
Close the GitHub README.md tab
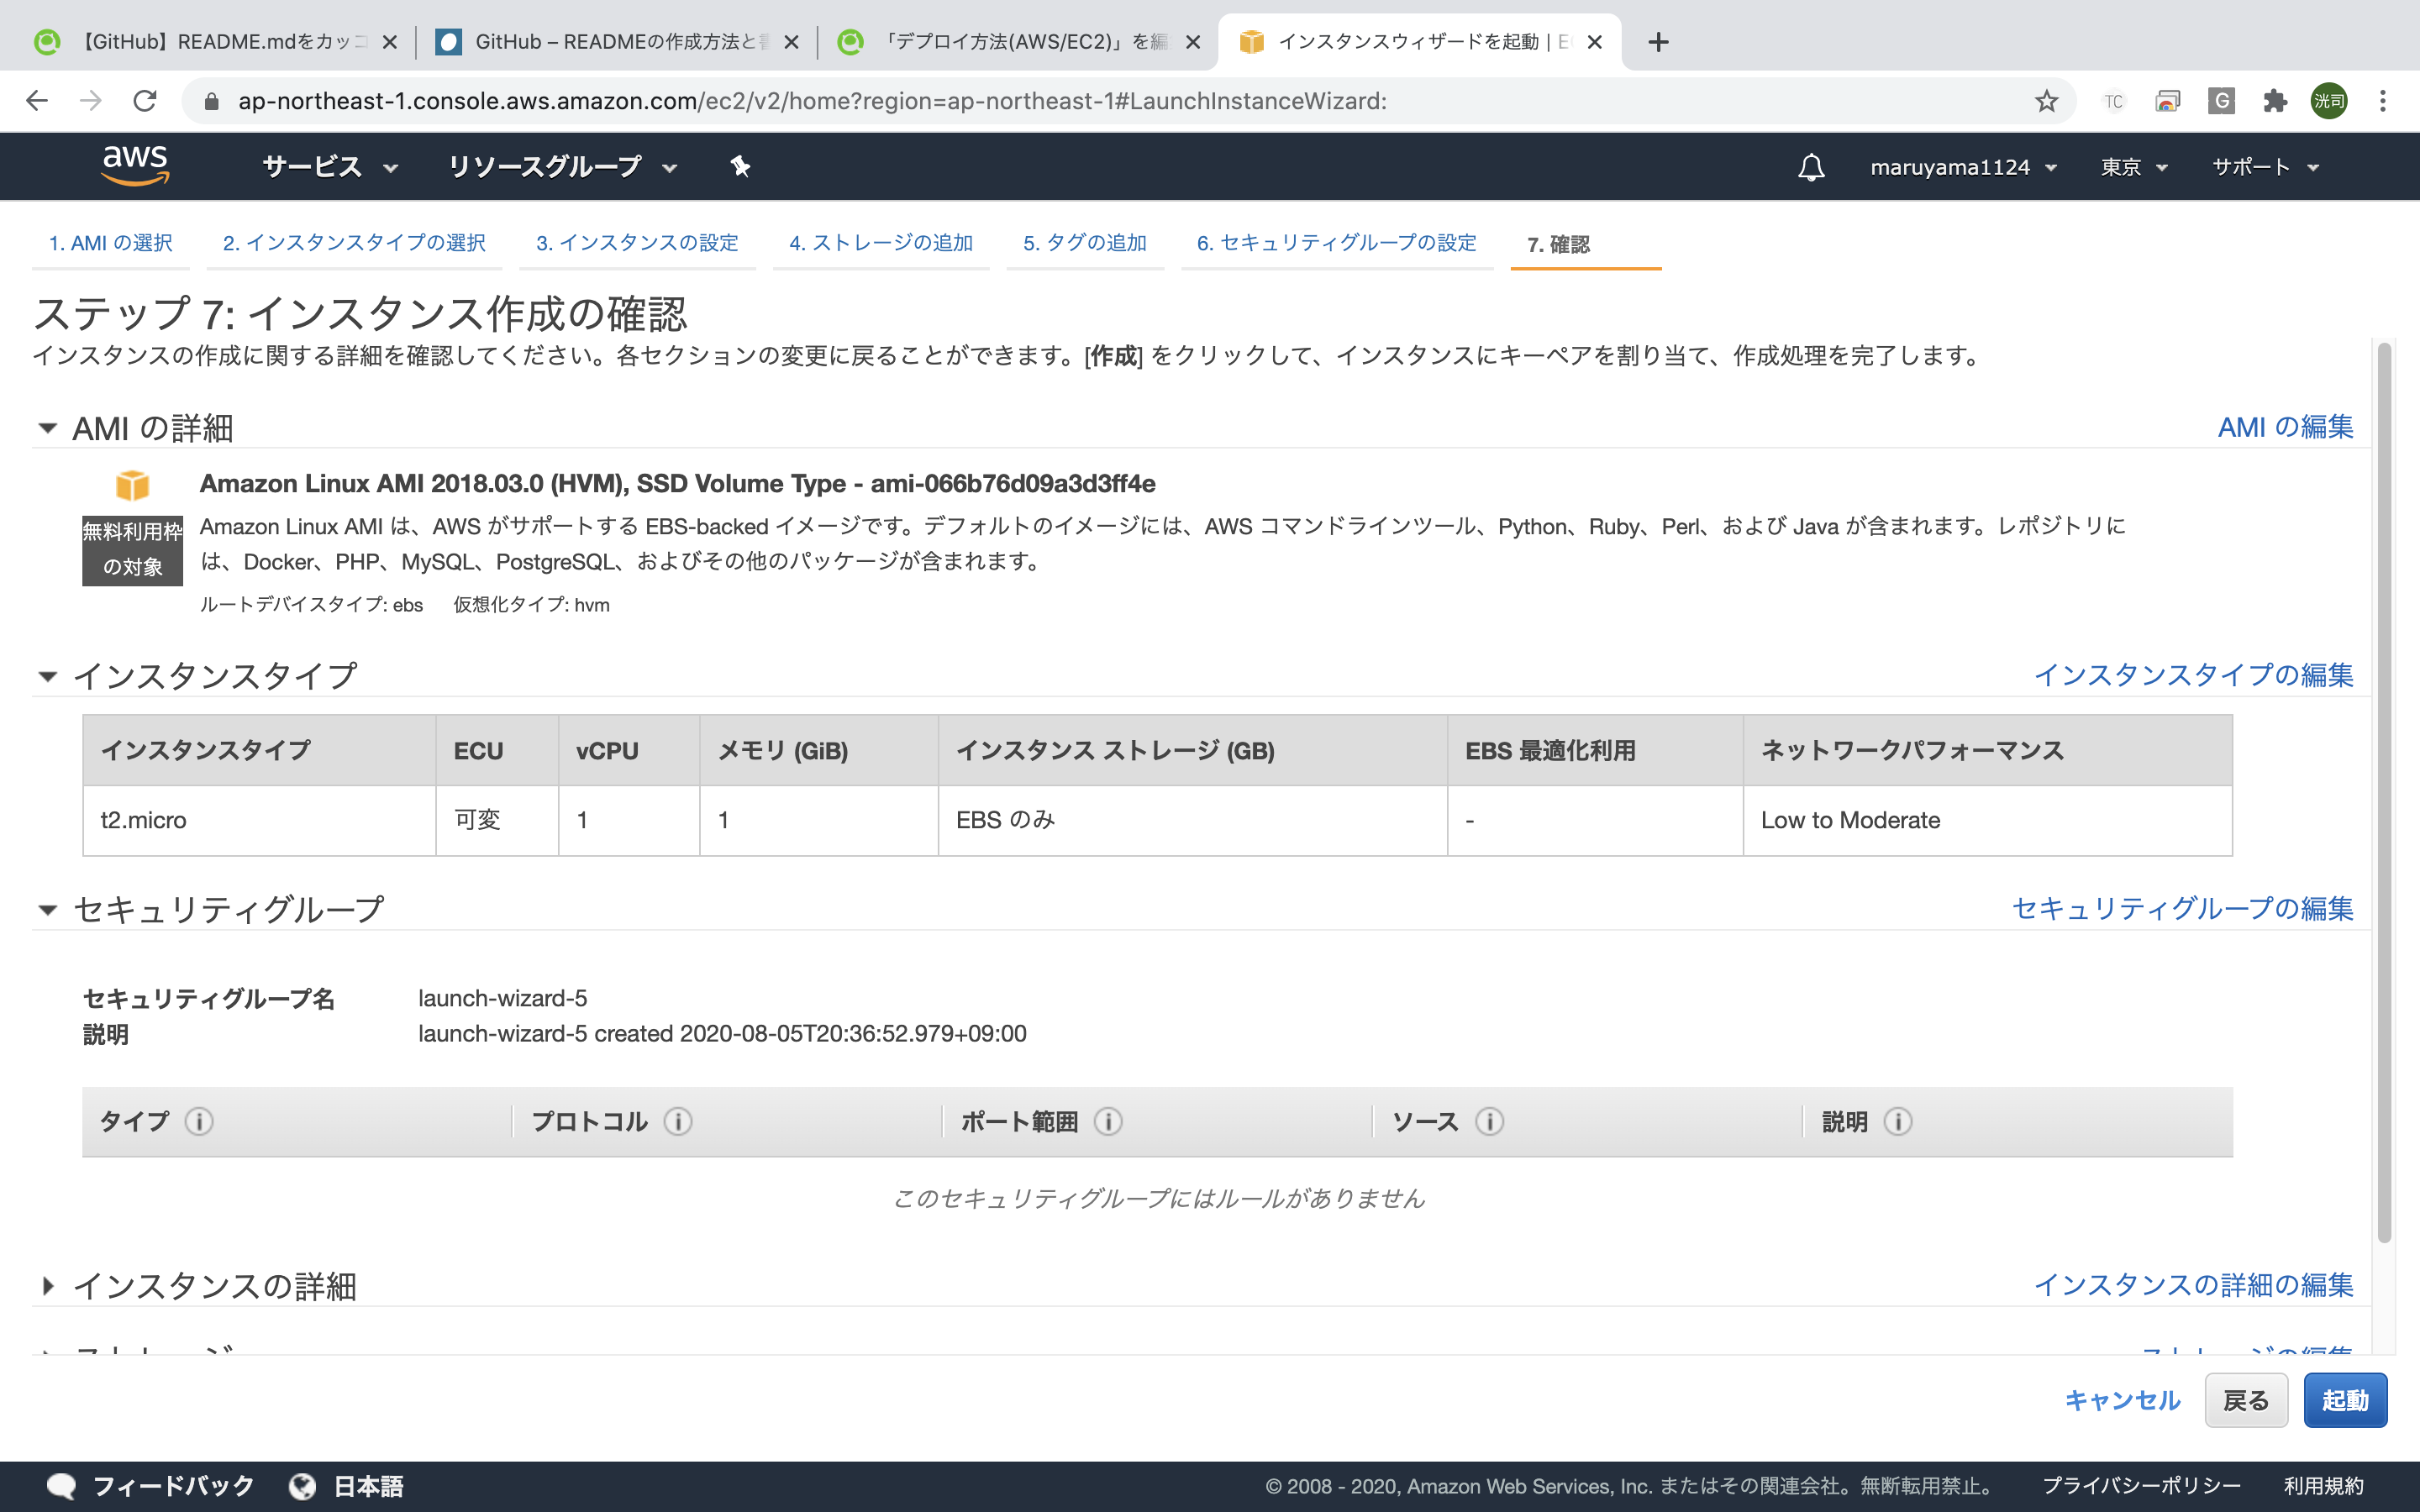(x=390, y=42)
